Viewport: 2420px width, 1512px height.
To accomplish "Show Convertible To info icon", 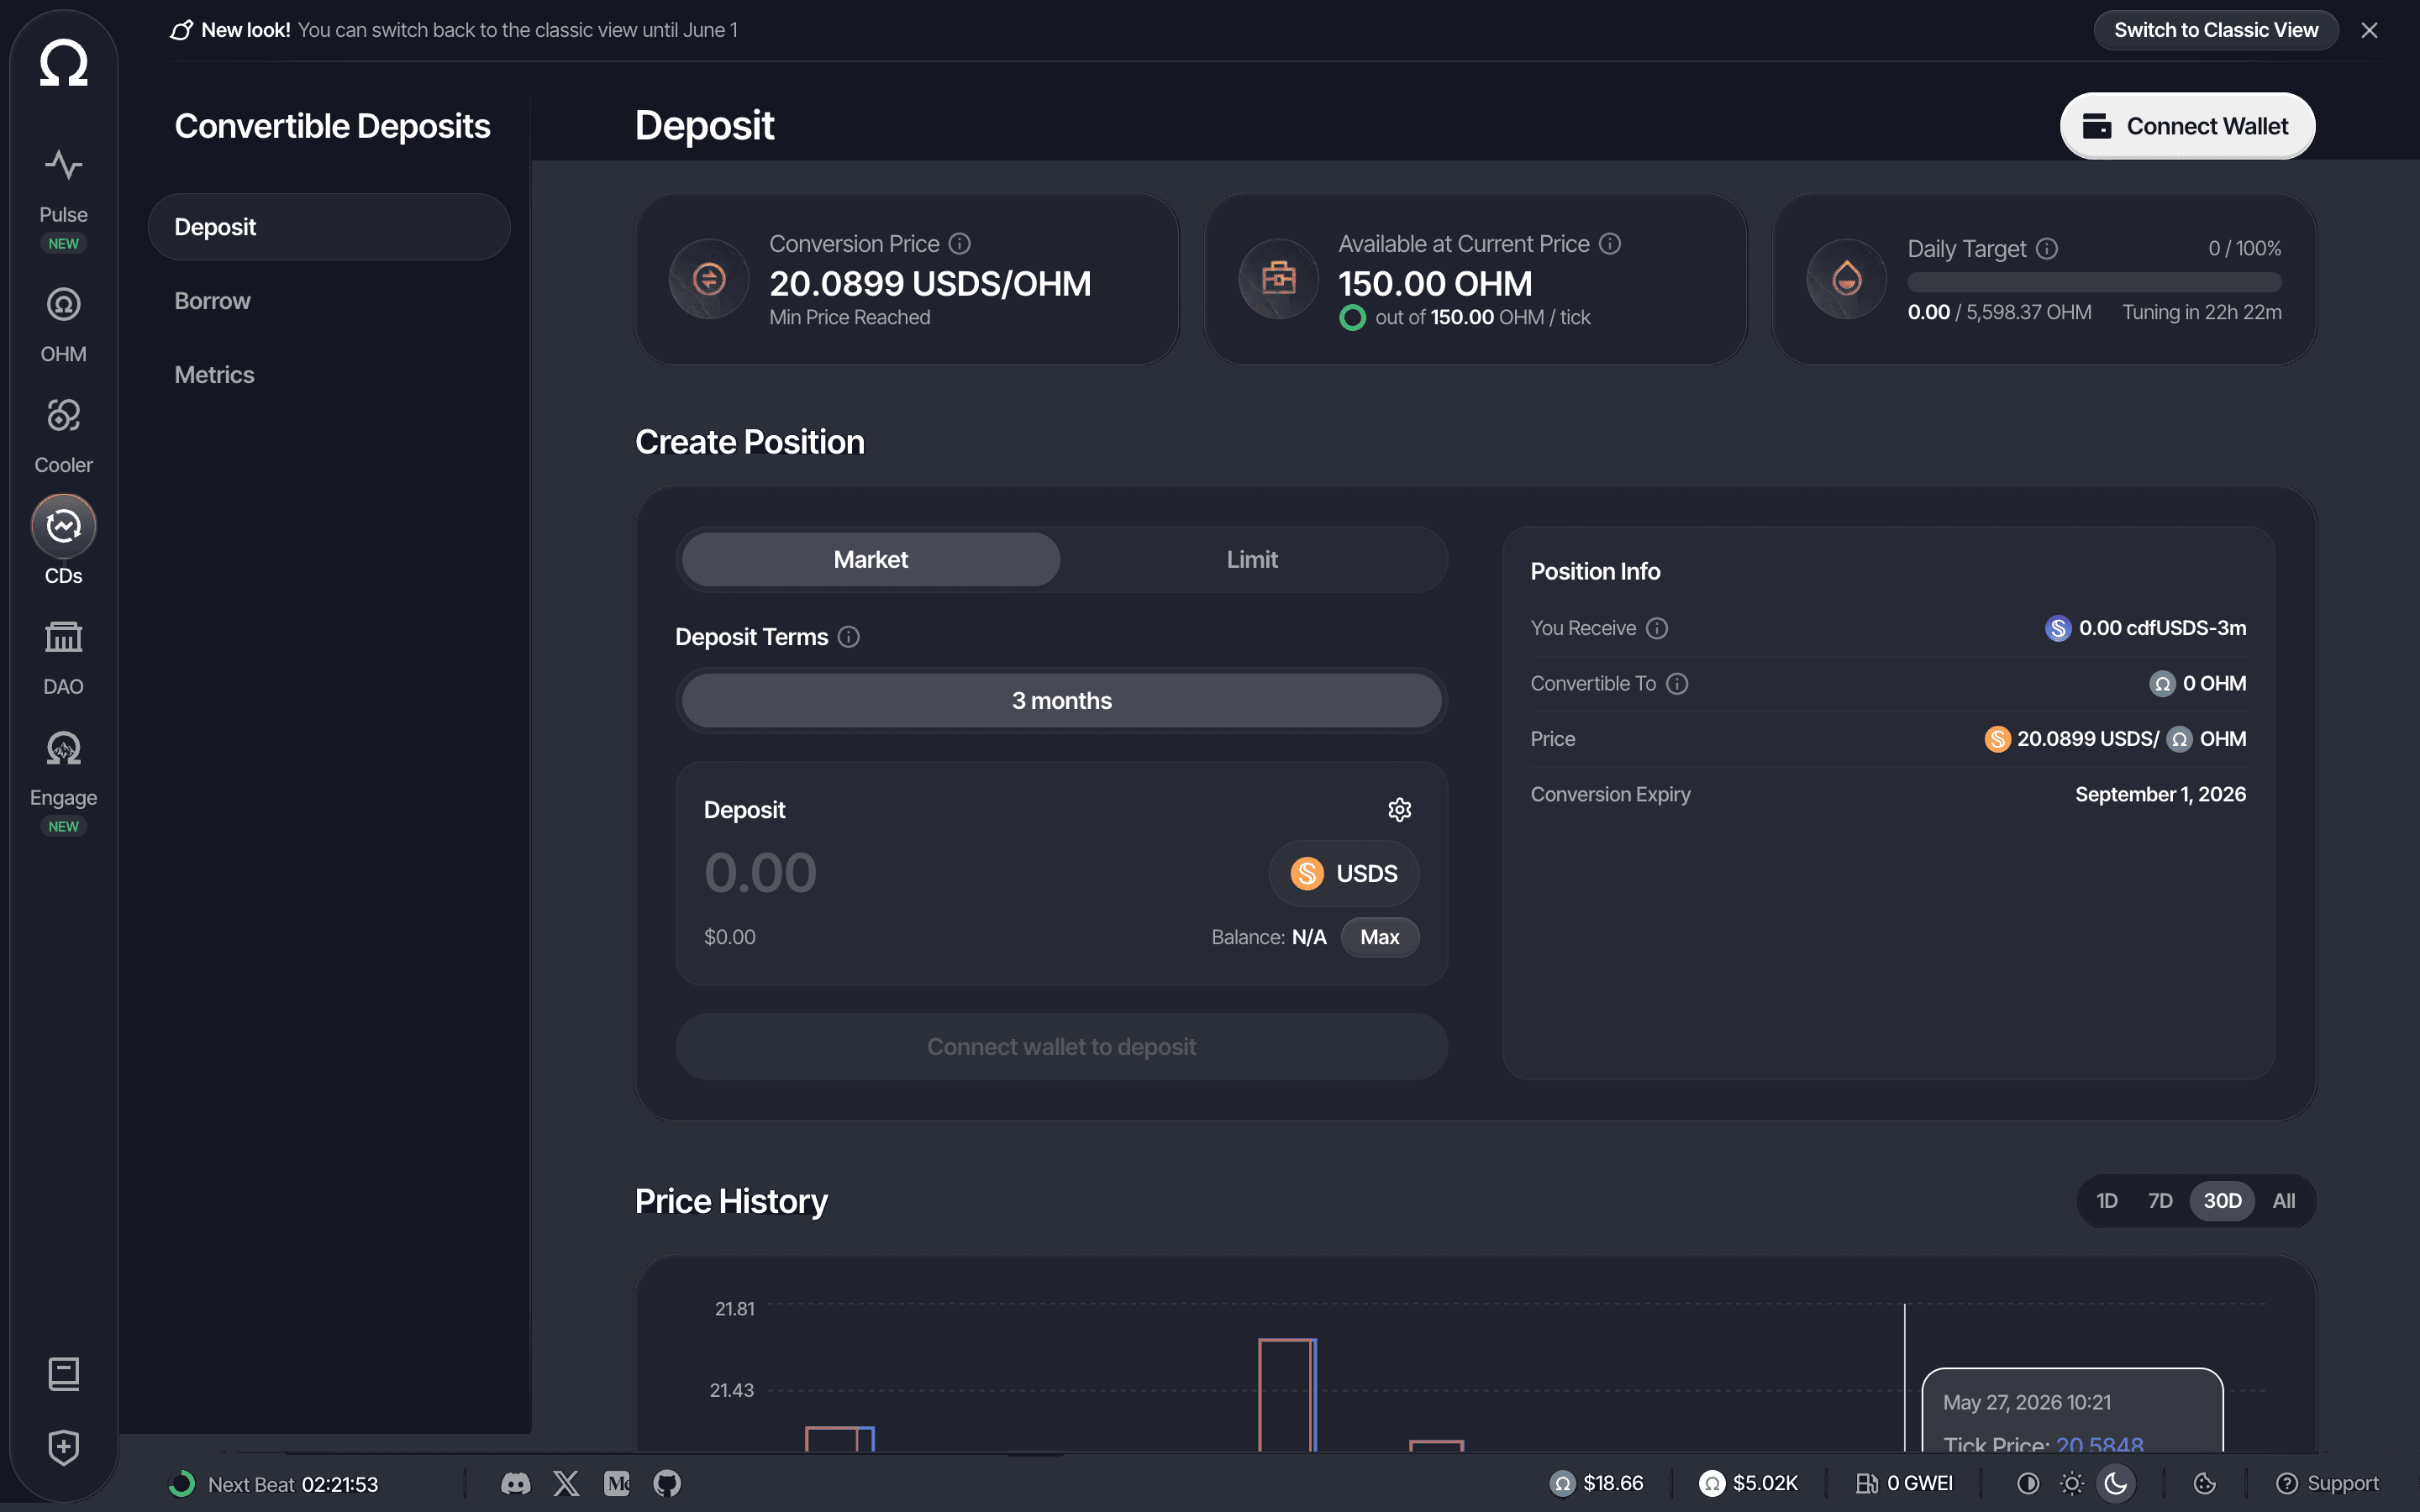I will click(x=1677, y=684).
